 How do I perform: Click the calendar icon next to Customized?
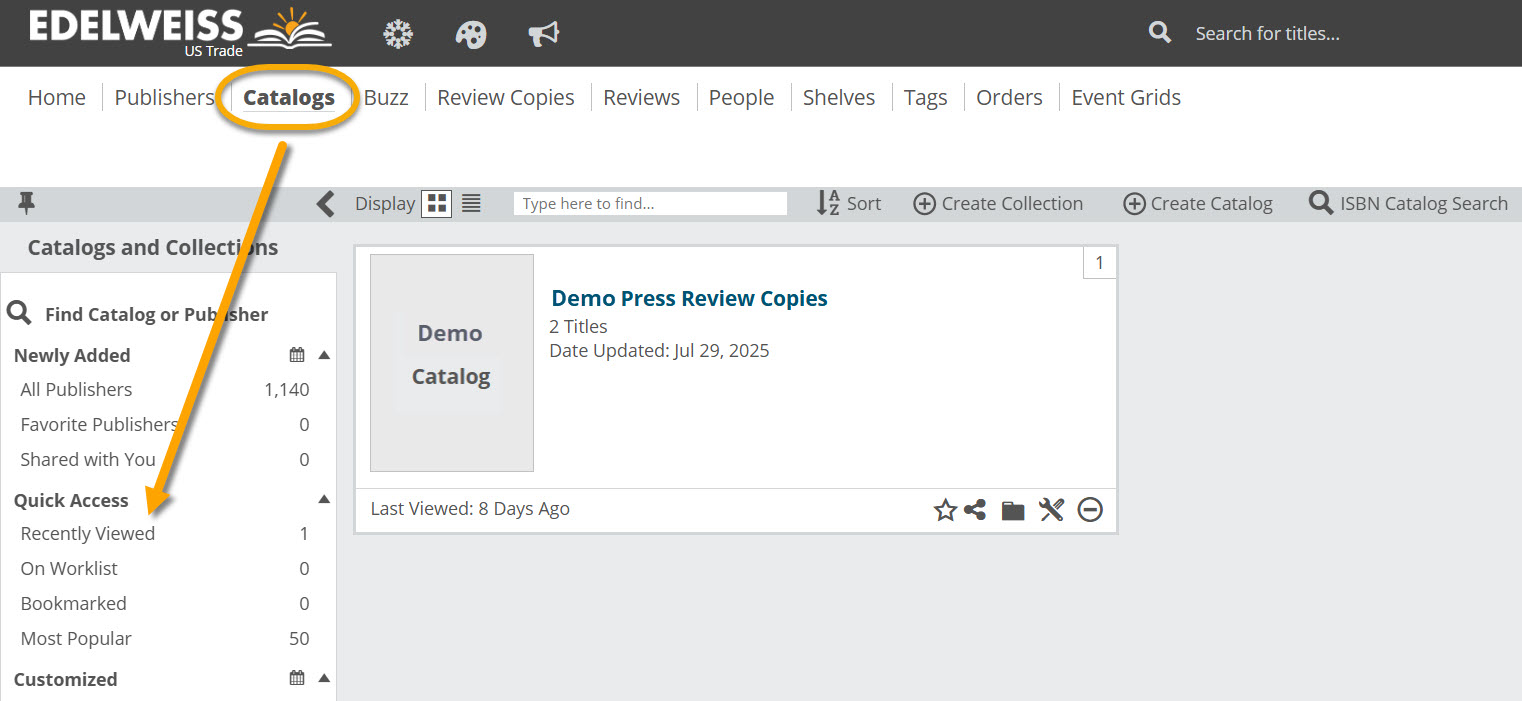297,678
